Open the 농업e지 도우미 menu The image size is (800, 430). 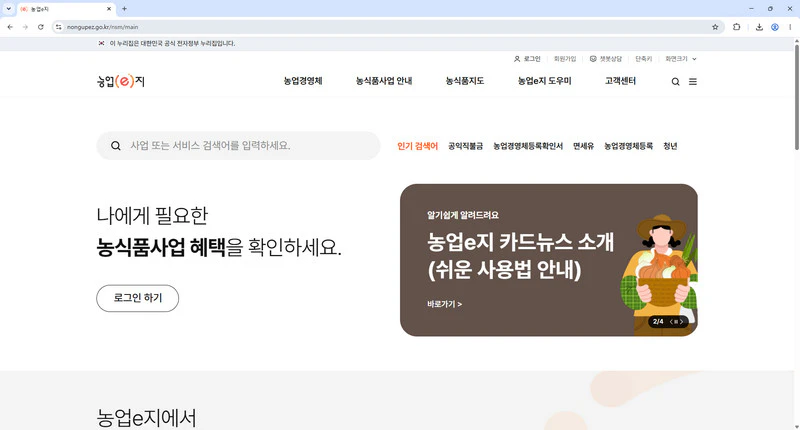pyautogui.click(x=544, y=81)
